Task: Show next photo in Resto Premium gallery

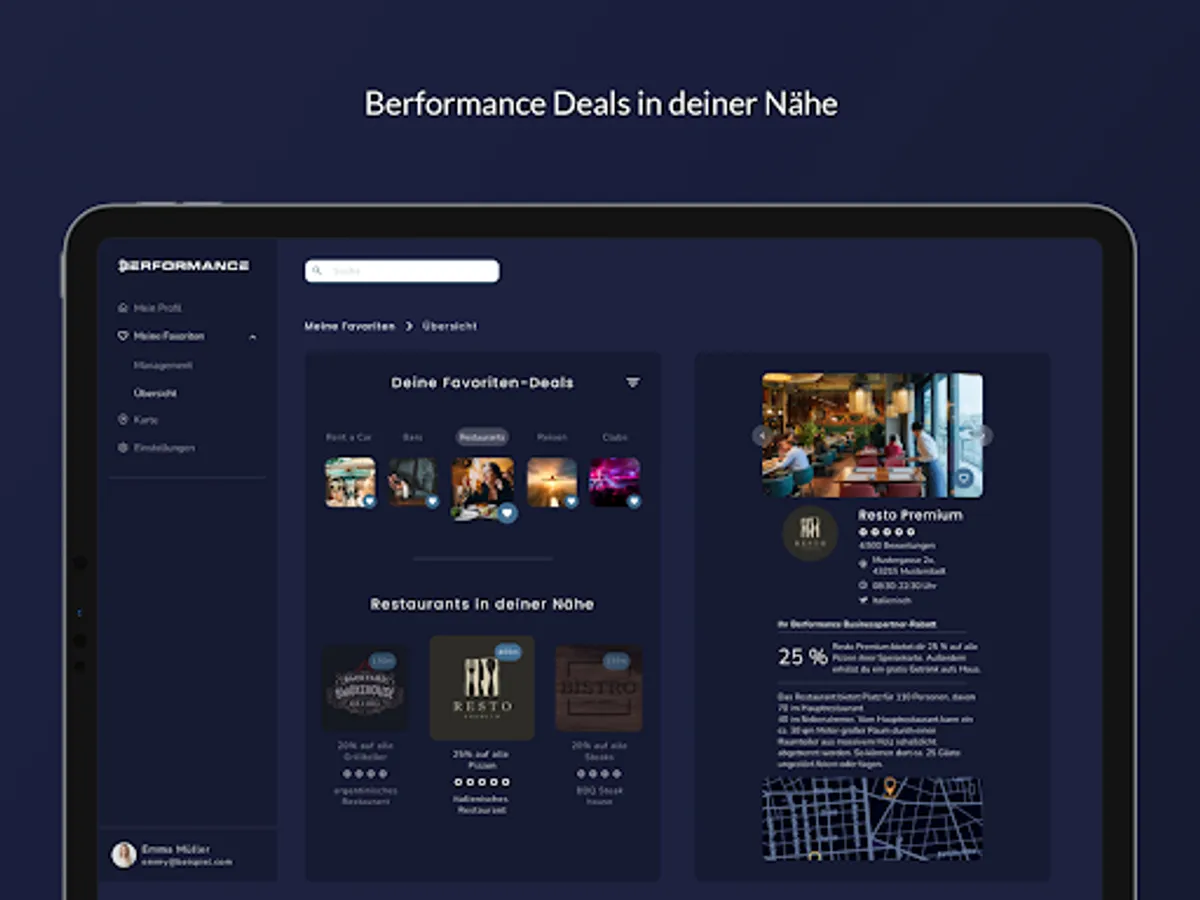Action: point(983,436)
